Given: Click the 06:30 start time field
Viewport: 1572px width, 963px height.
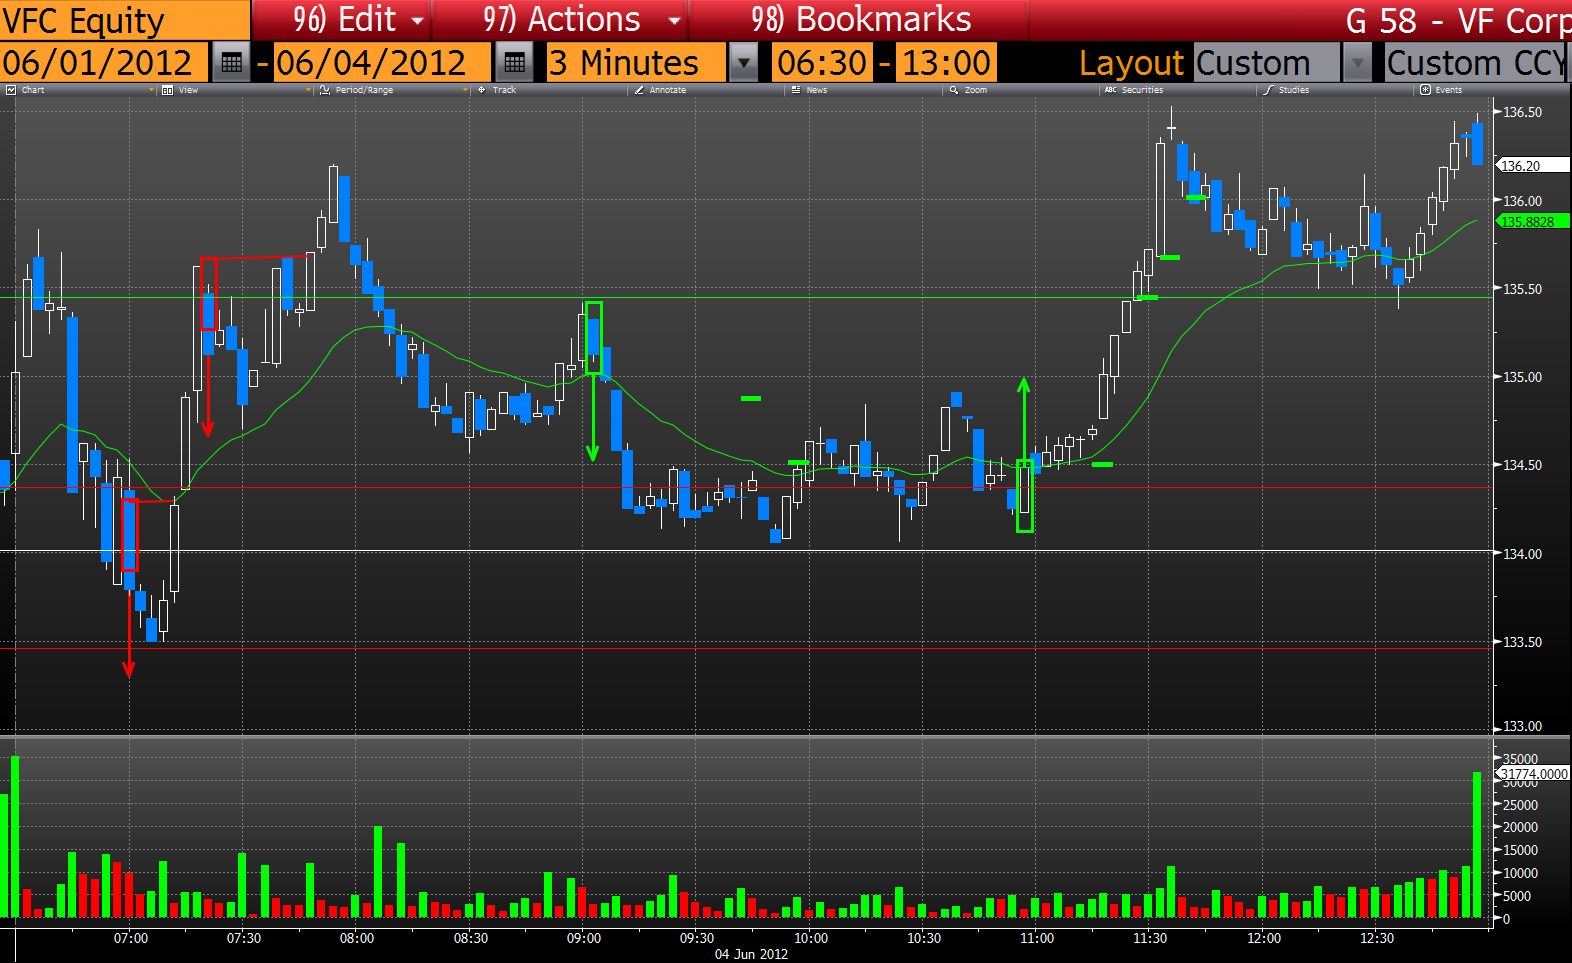Looking at the screenshot, I should [x=822, y=63].
